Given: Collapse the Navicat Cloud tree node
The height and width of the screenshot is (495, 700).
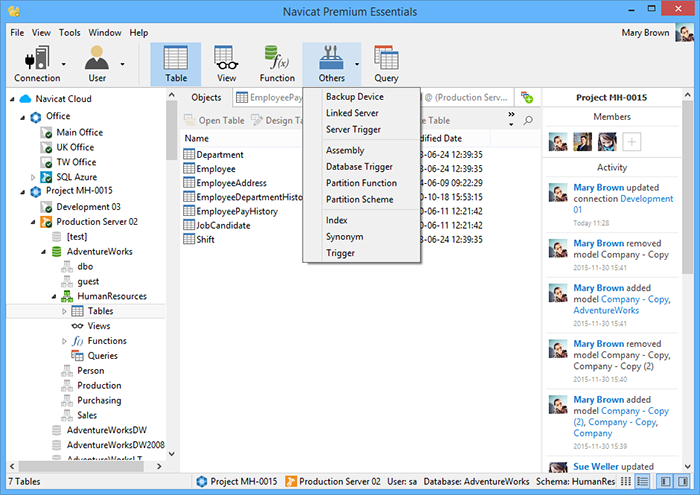Looking at the screenshot, I should (12, 99).
